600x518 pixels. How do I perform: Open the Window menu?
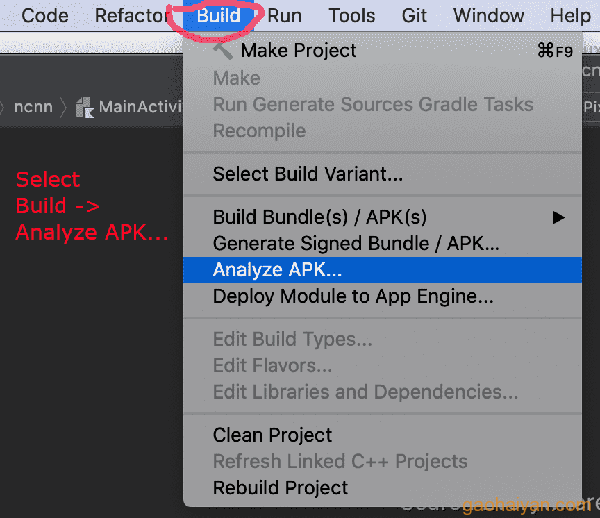click(488, 16)
